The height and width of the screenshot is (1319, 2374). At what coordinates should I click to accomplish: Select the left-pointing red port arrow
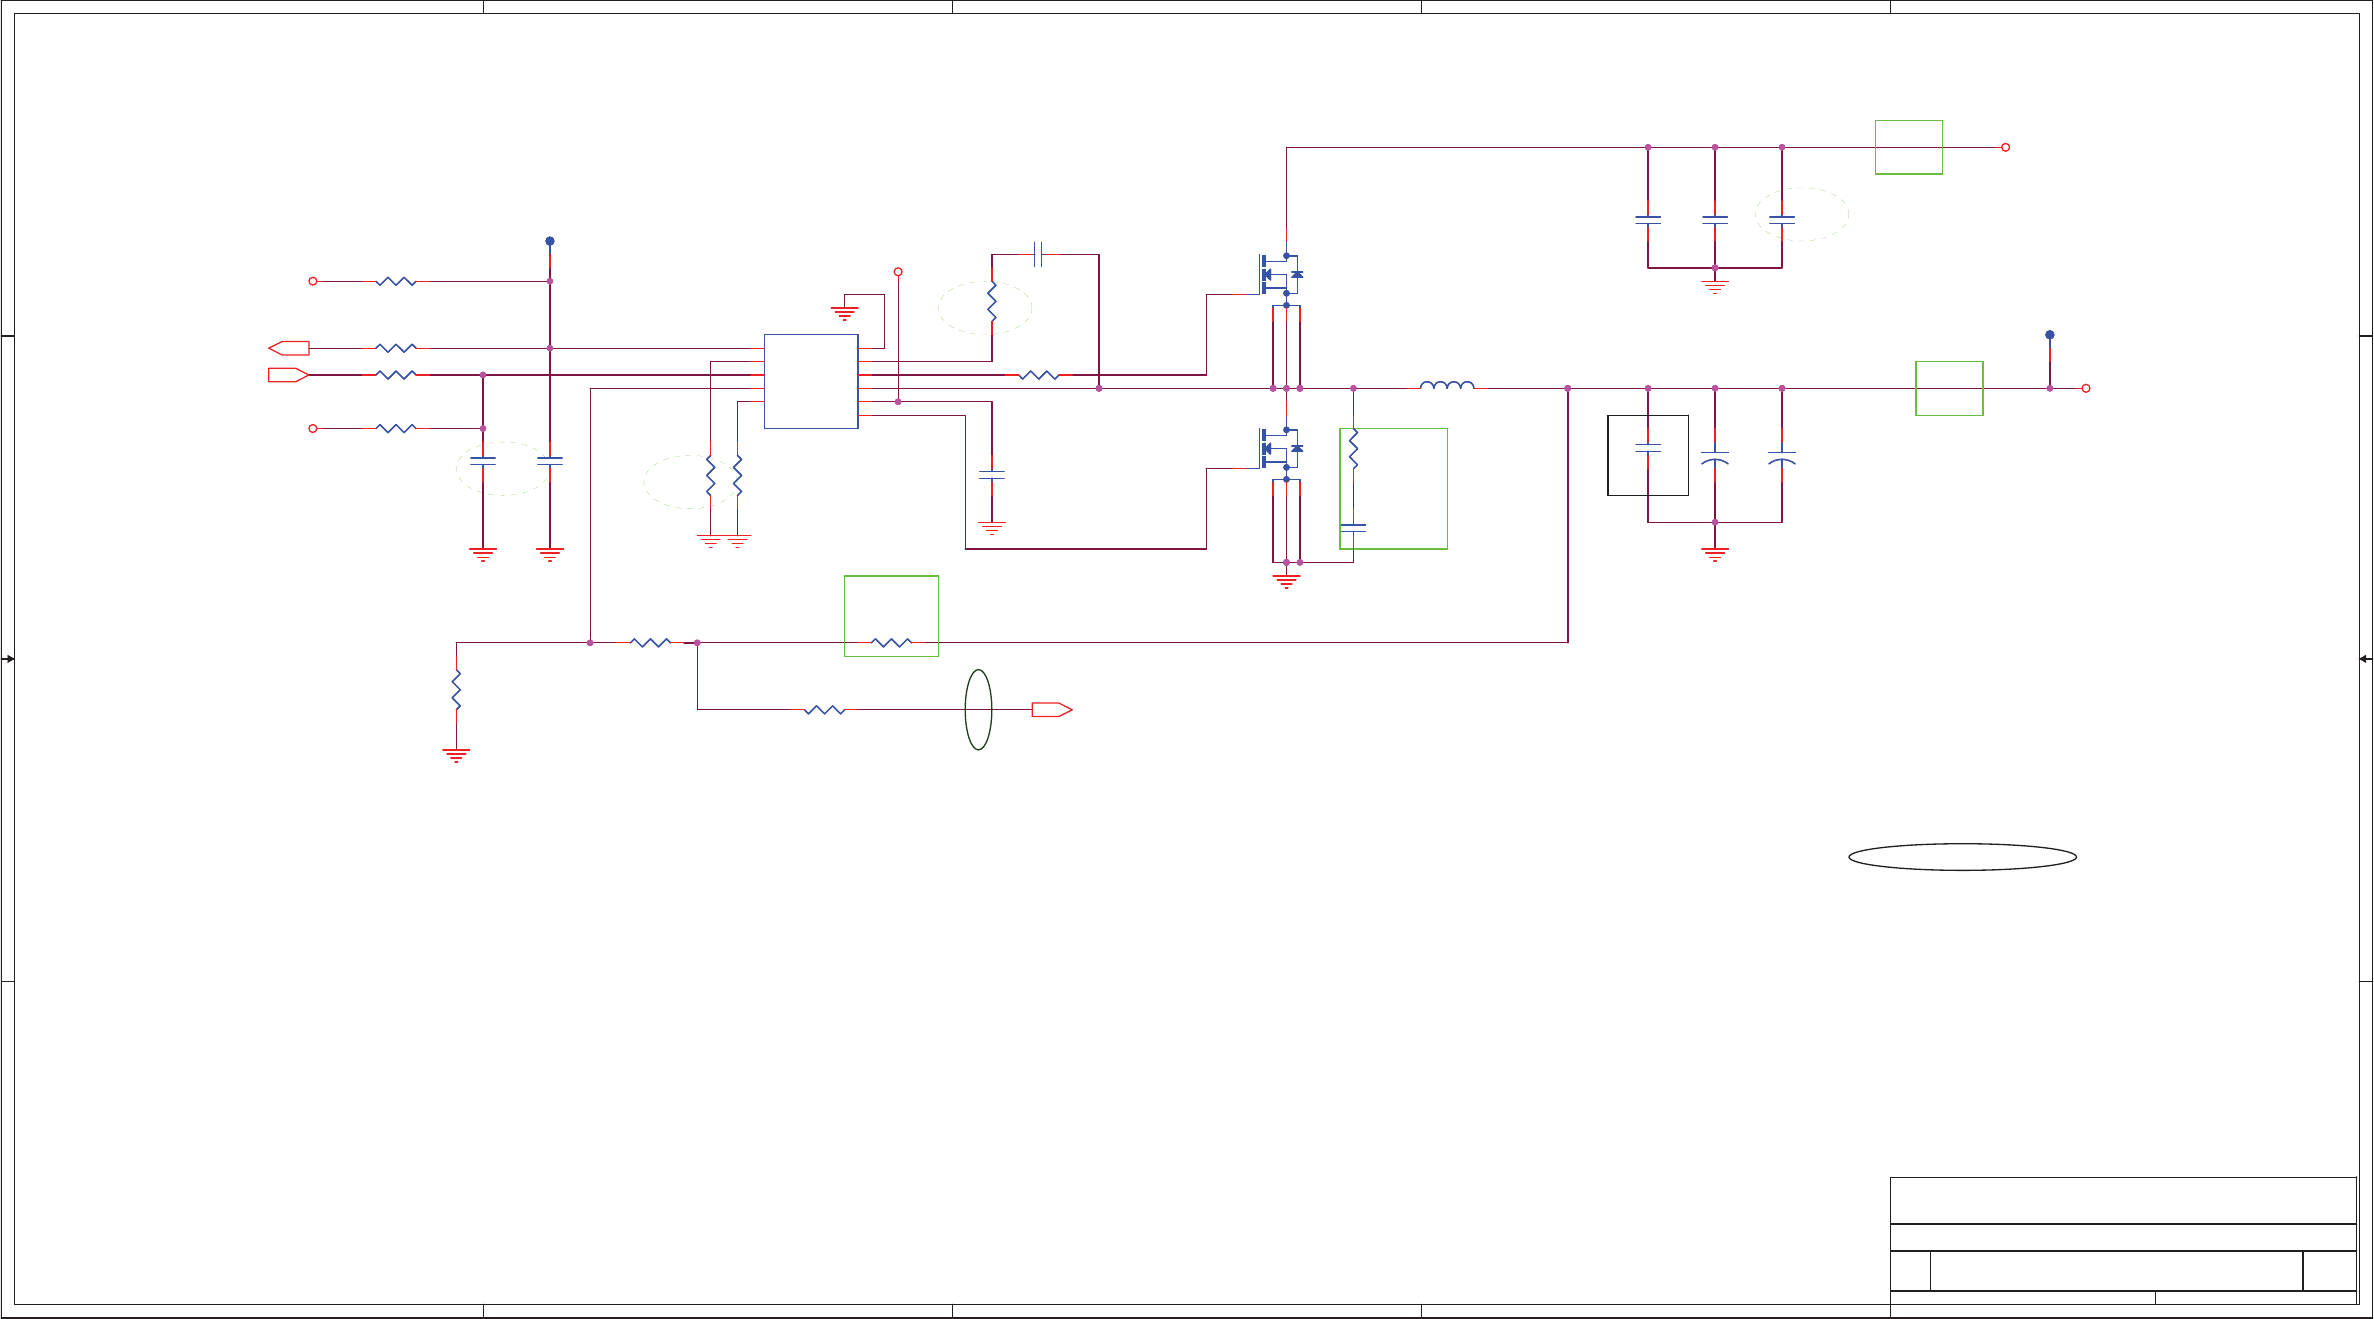click(289, 348)
